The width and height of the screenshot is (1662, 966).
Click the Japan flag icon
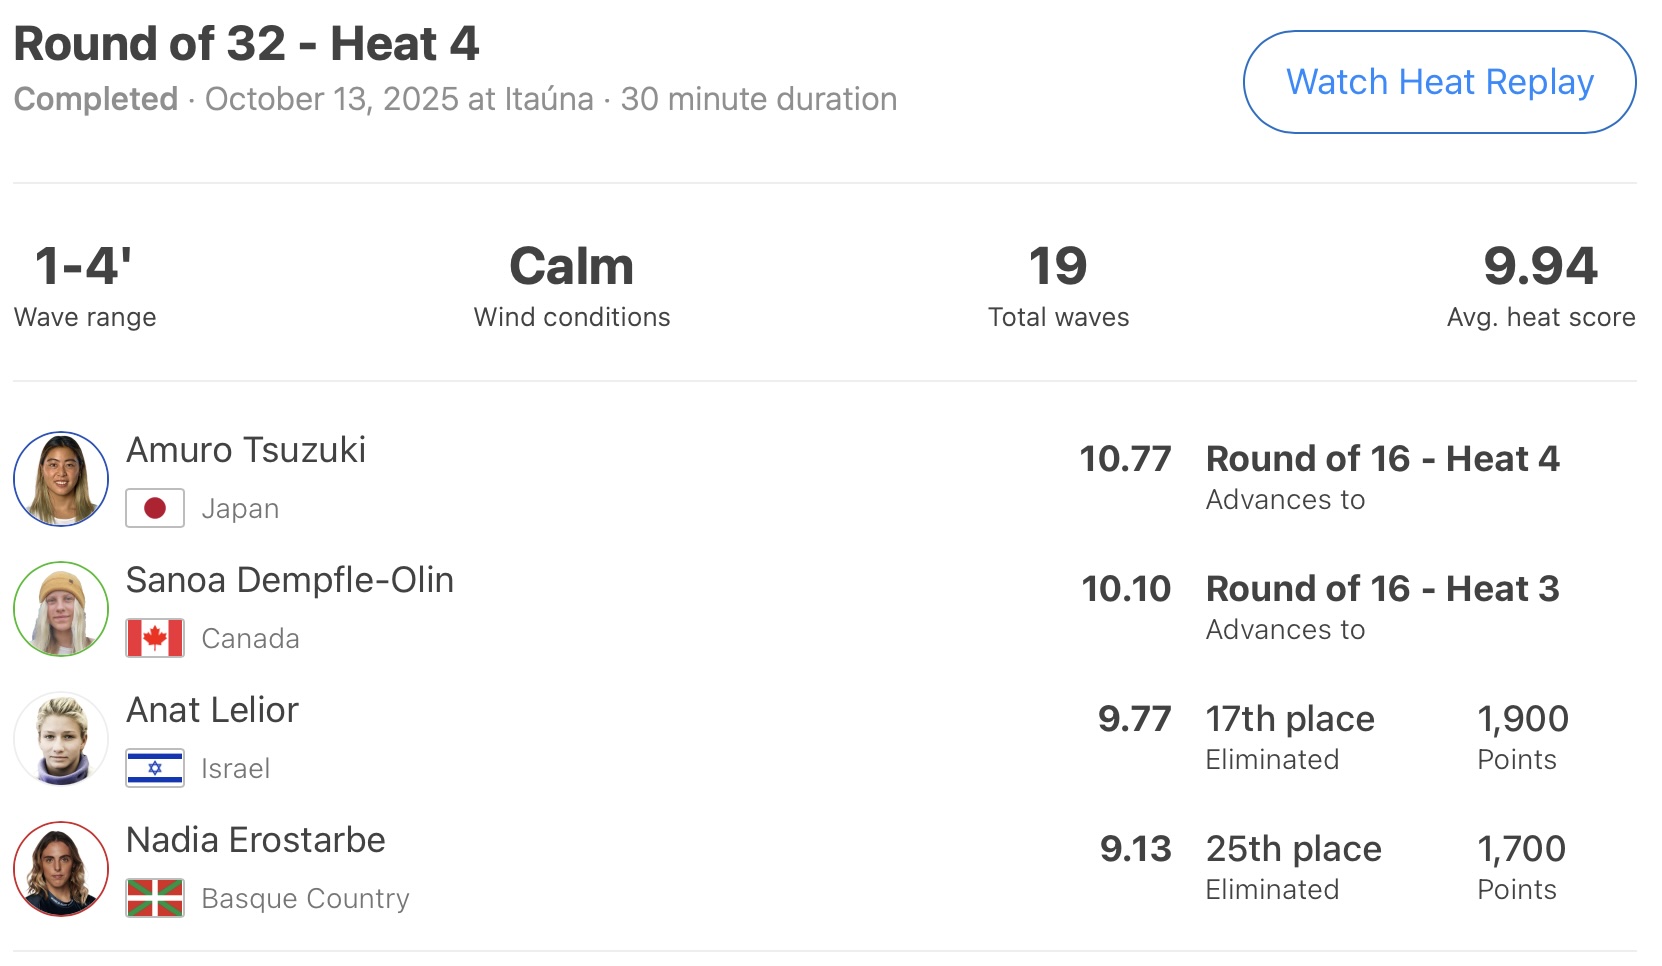click(x=155, y=508)
